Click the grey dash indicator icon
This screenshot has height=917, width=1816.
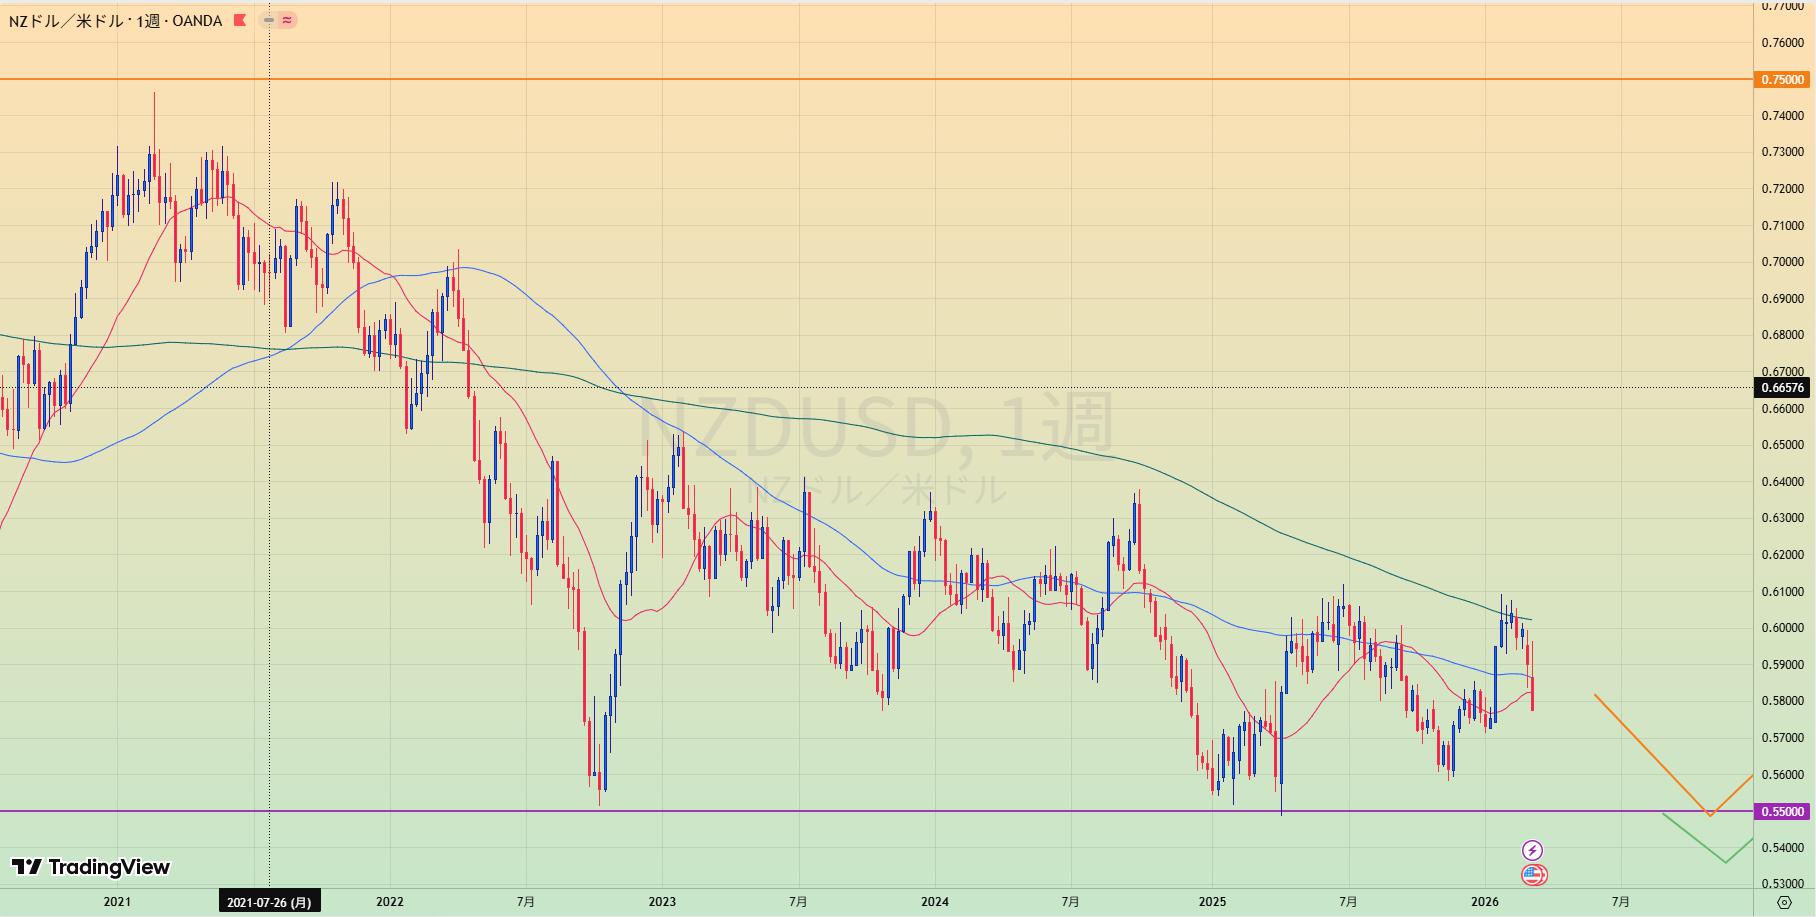click(x=268, y=20)
